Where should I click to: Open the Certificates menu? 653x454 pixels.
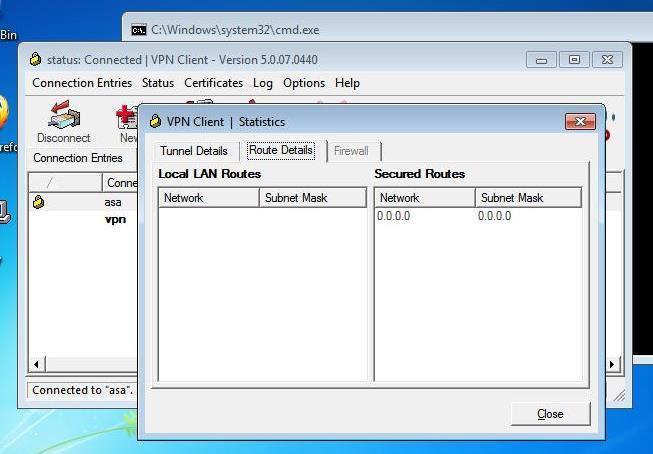point(213,83)
